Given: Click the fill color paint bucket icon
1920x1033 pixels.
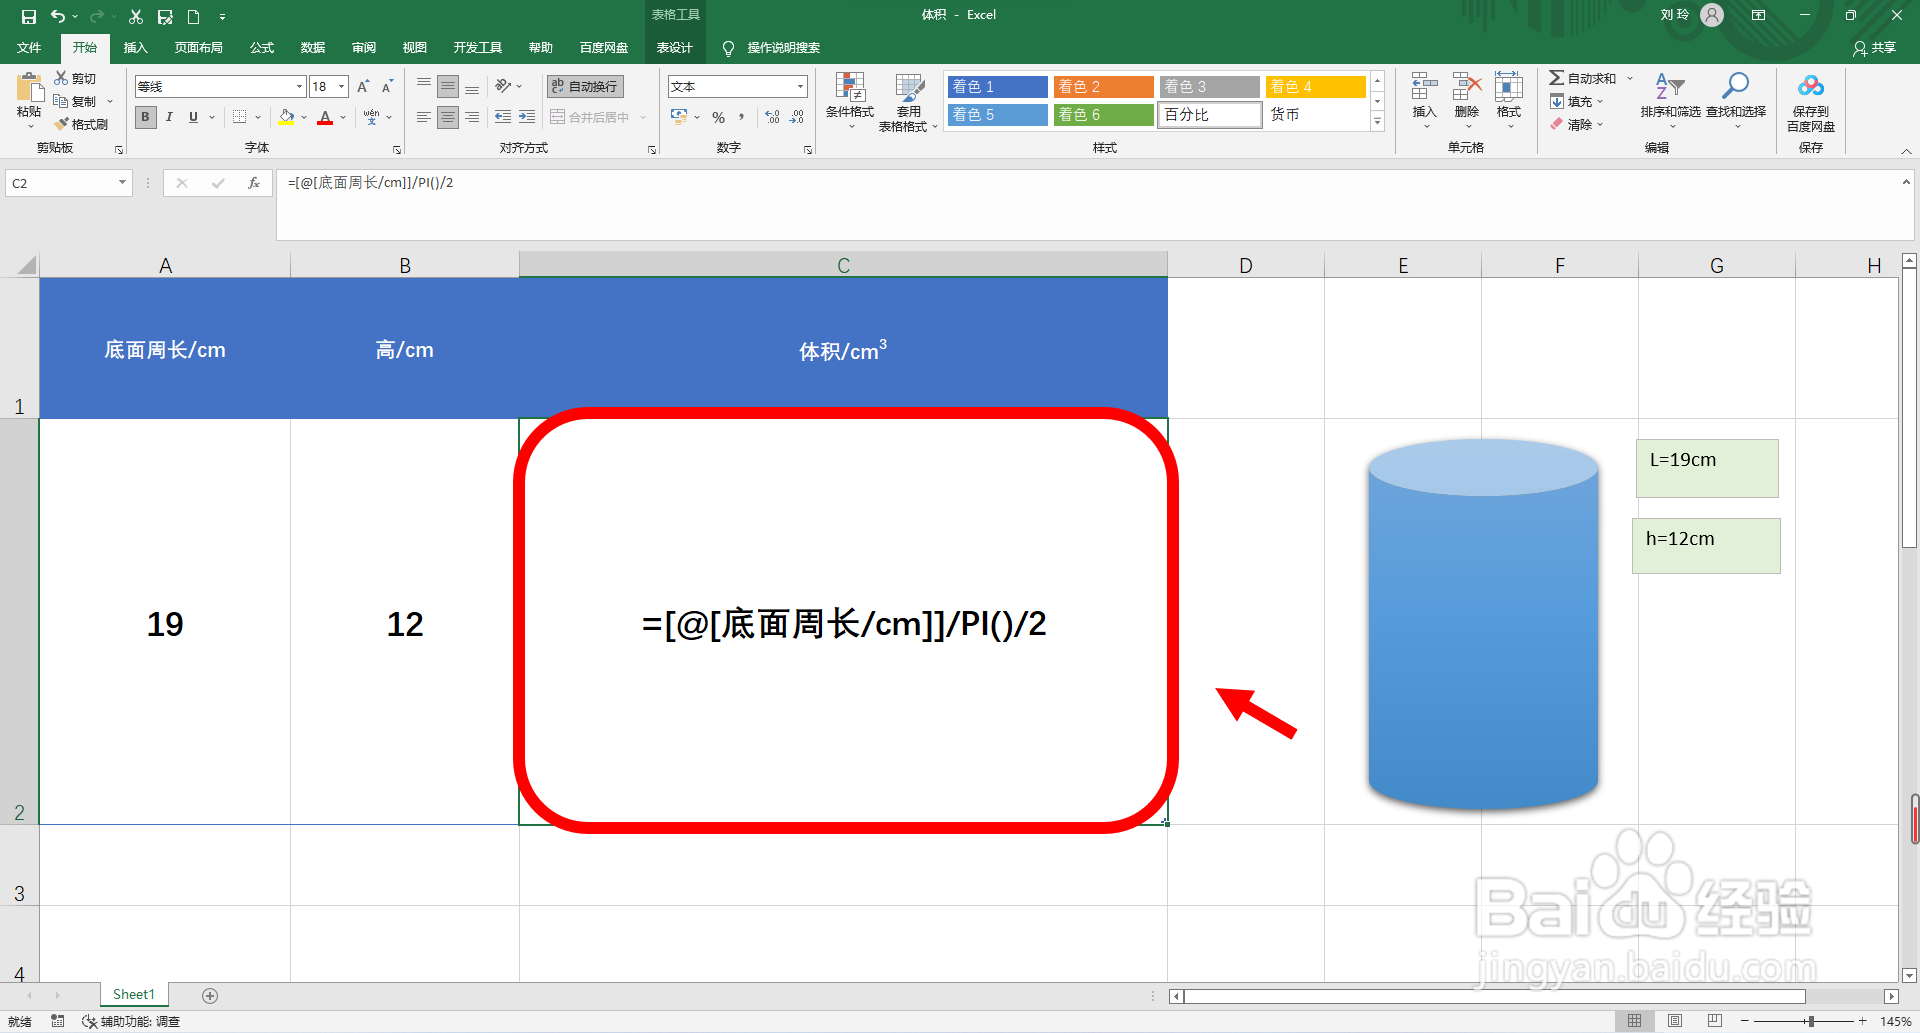Looking at the screenshot, I should point(287,117).
